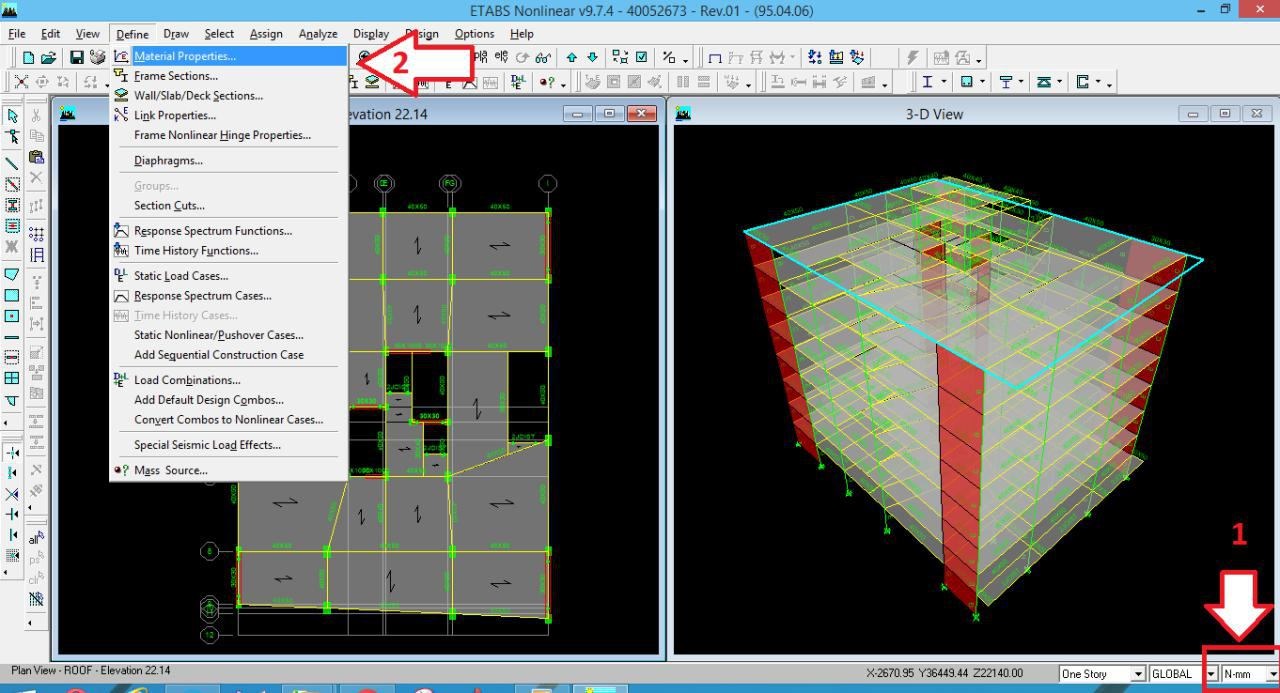Open steel joist design icon
Viewport: 1280px width, 693px height.
pyautogui.click(x=1044, y=82)
